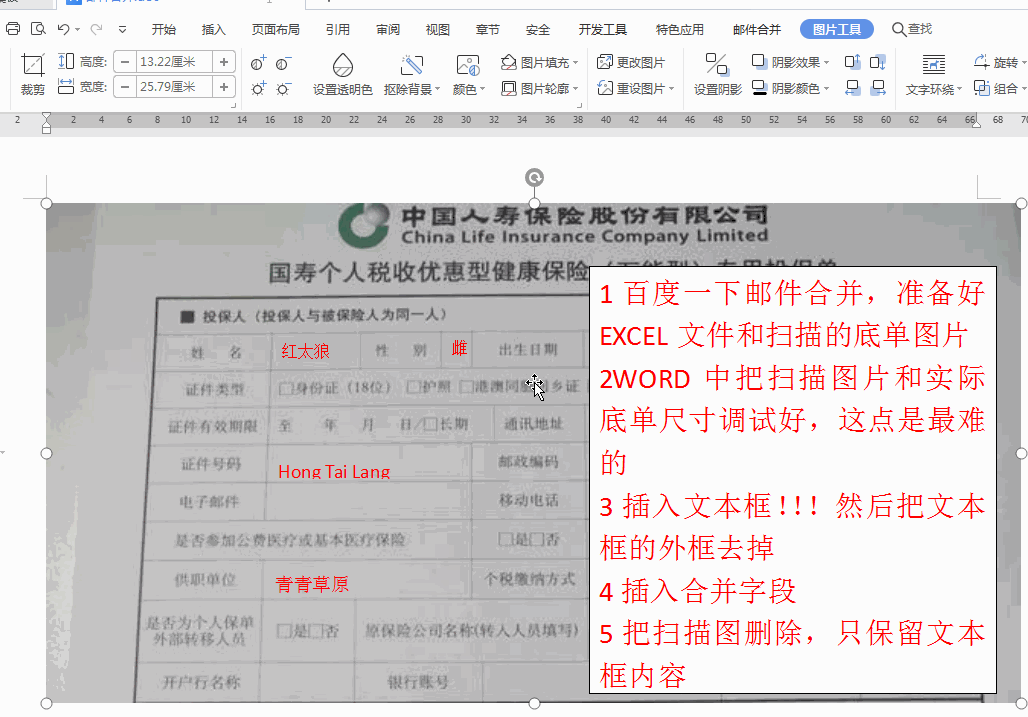
Task: Click the Undo arrow icon
Action: point(64,29)
